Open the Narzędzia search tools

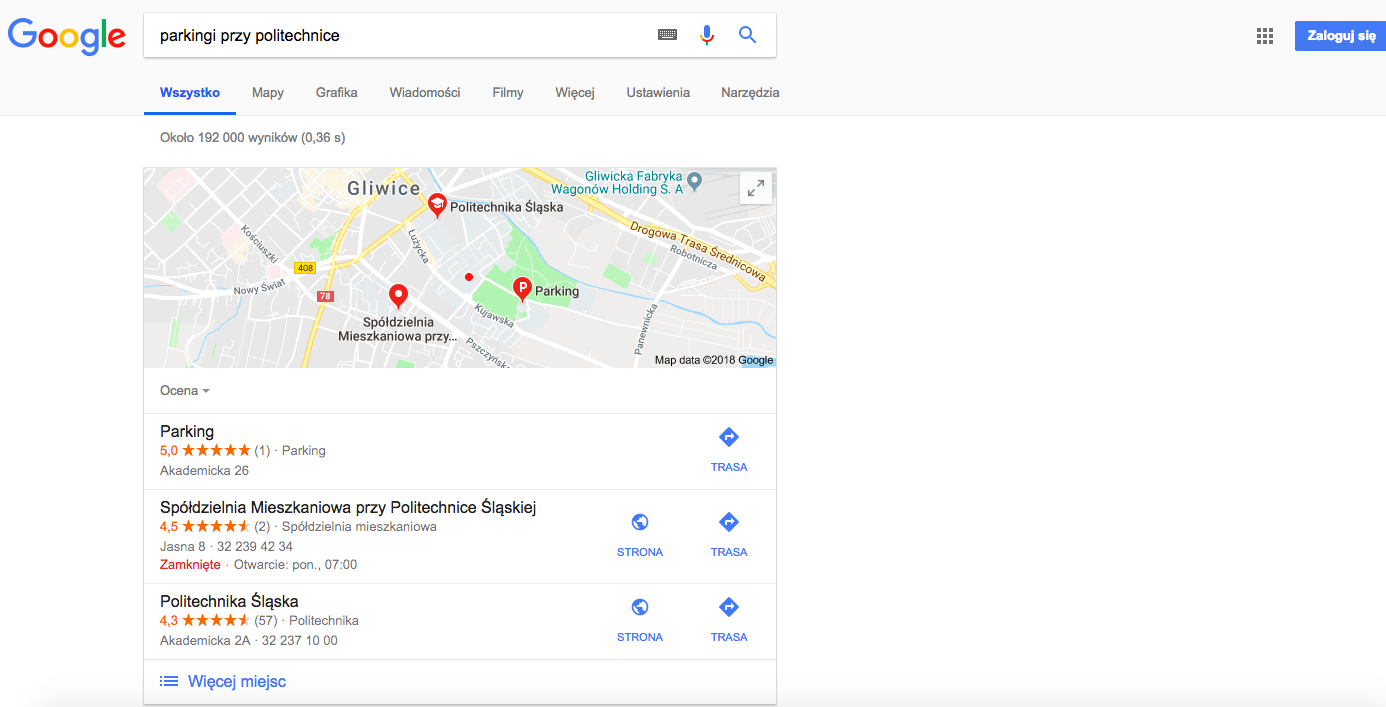[x=750, y=93]
